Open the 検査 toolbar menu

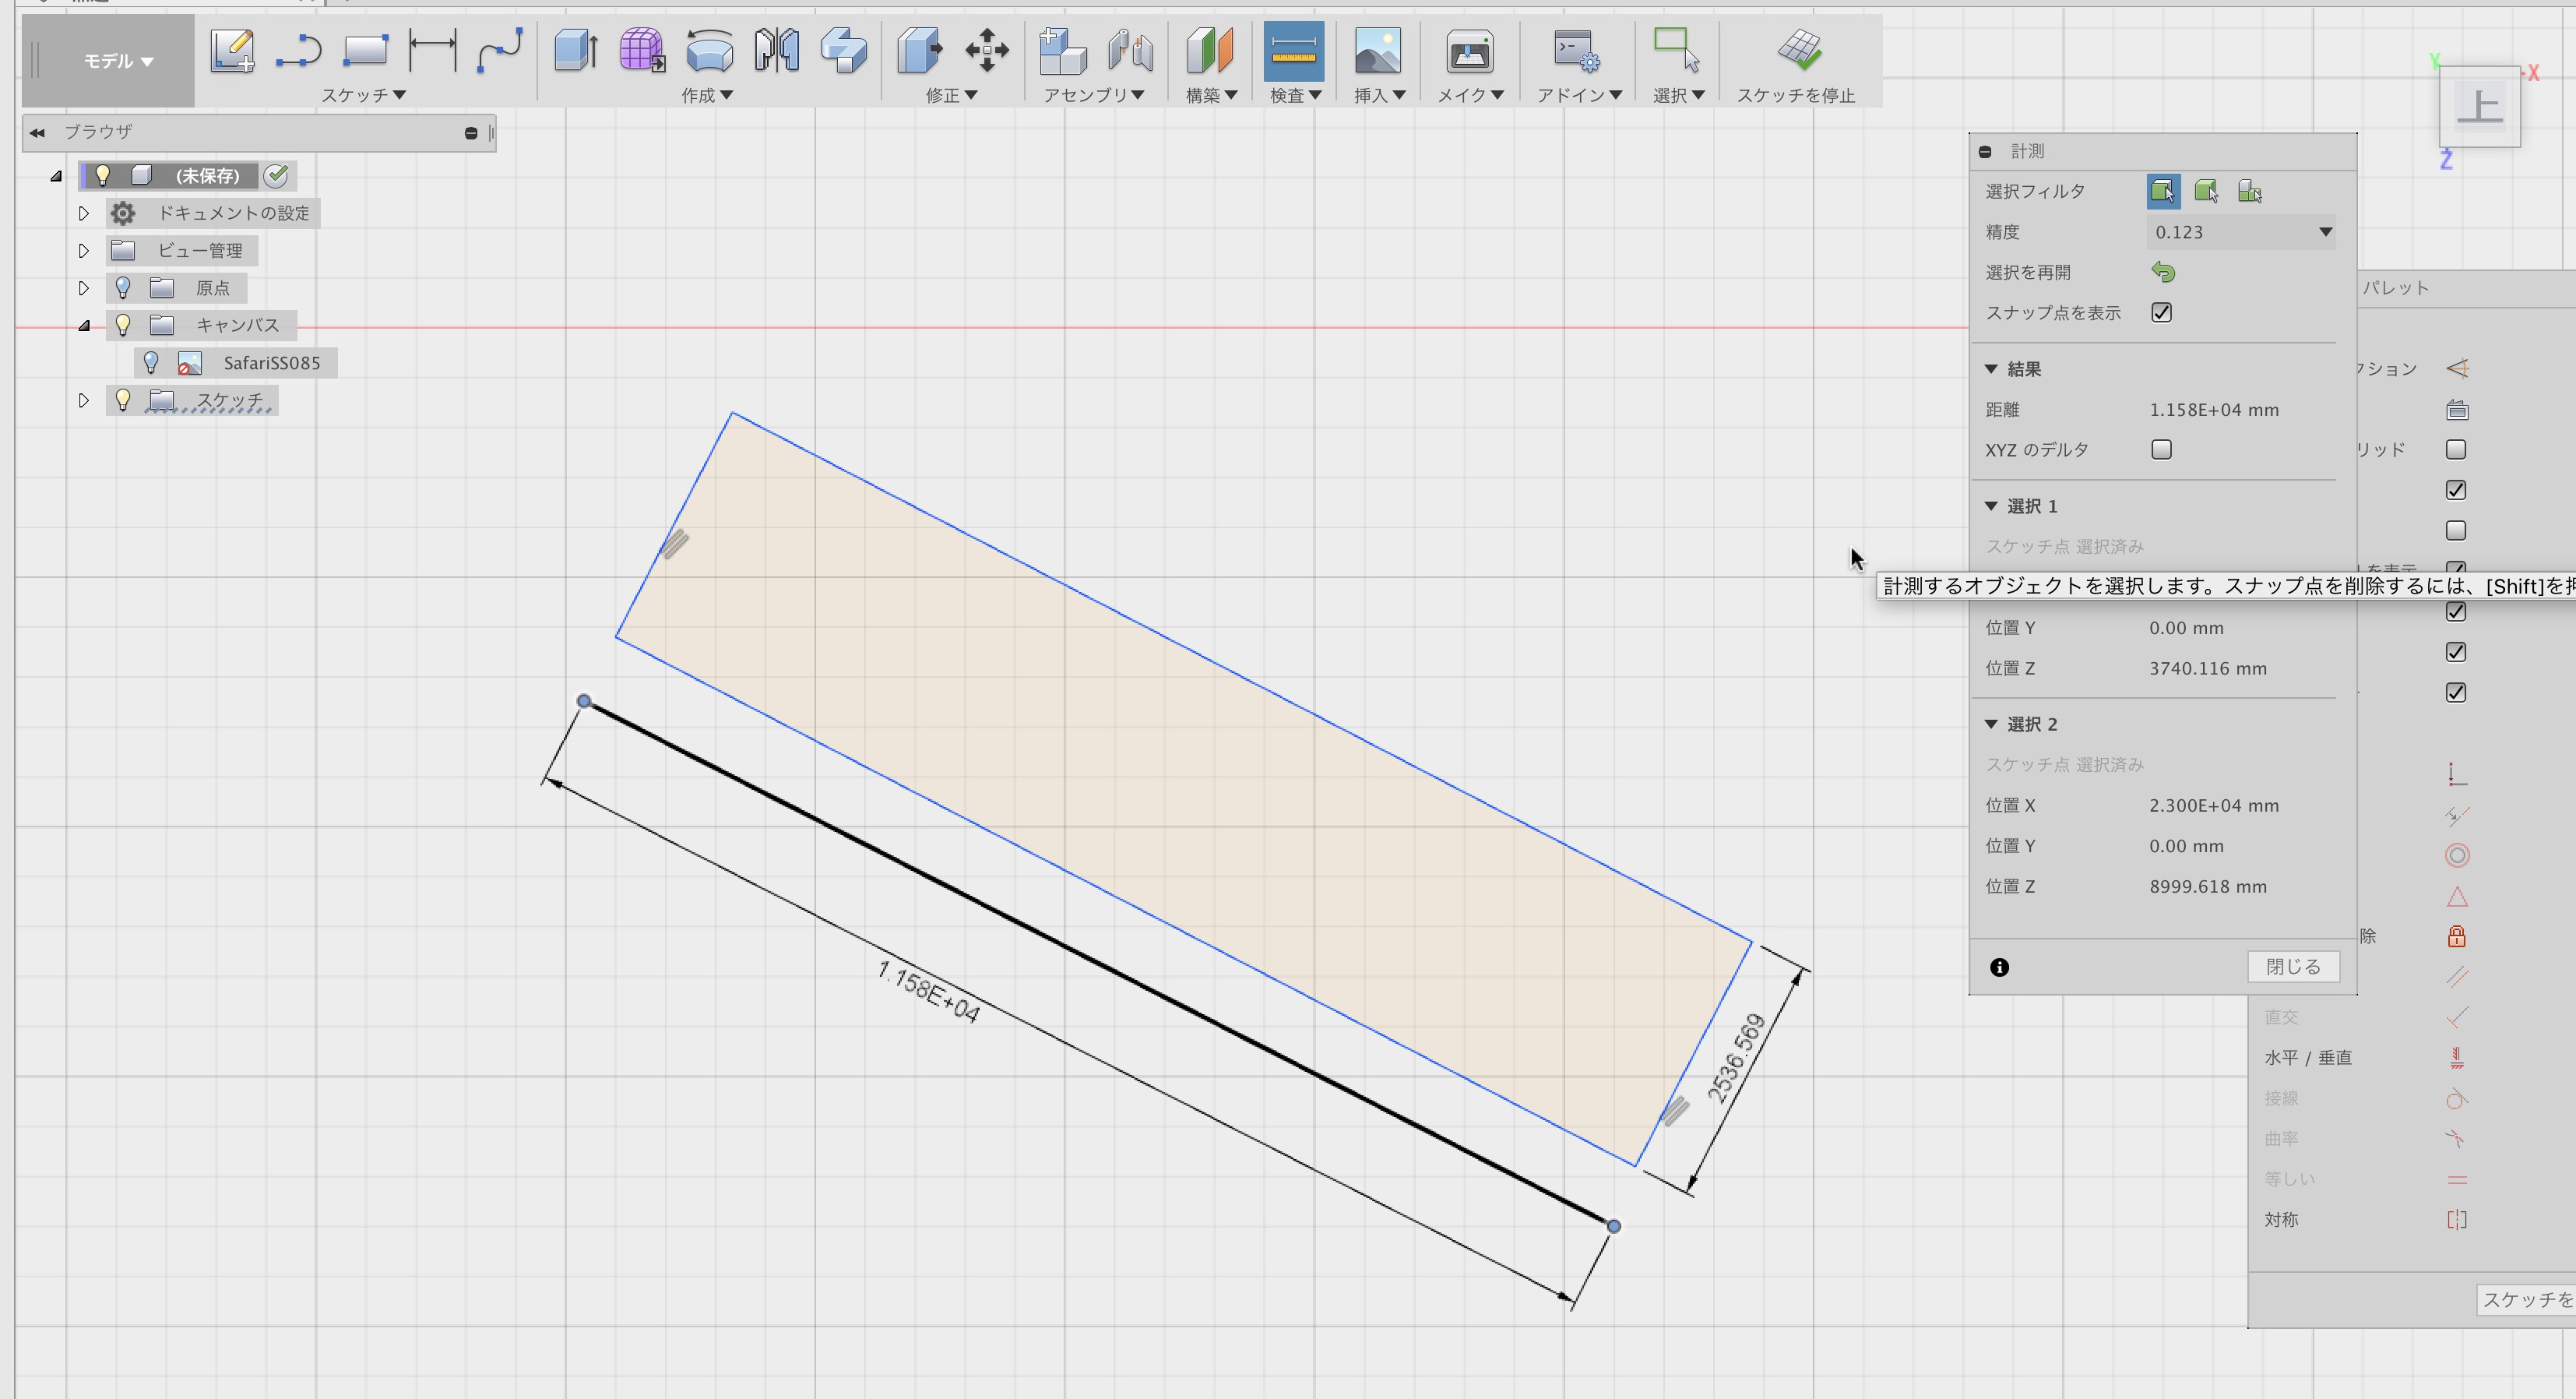coord(1296,95)
